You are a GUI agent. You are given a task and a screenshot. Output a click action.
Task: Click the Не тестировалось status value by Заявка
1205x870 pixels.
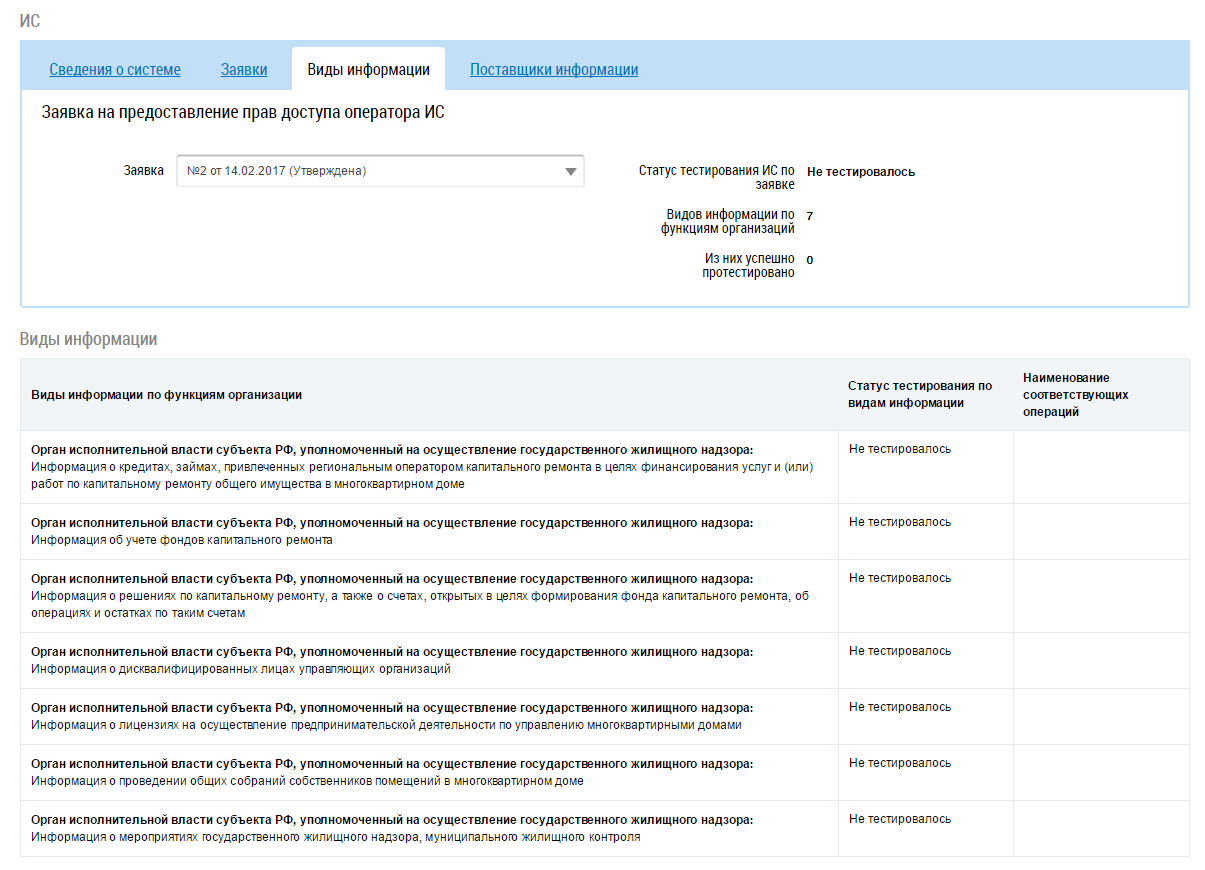860,172
